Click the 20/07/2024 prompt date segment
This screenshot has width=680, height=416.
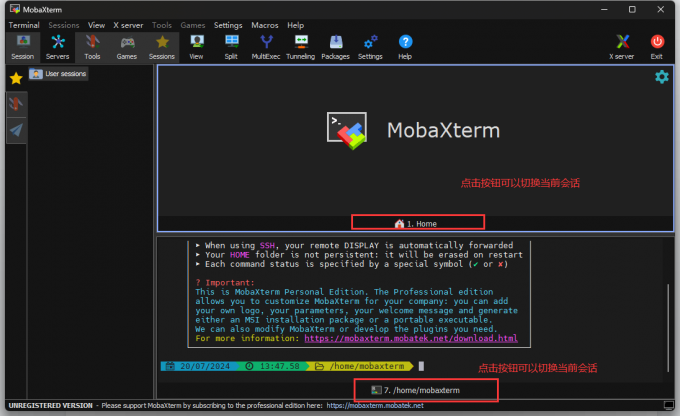pyautogui.click(x=200, y=366)
